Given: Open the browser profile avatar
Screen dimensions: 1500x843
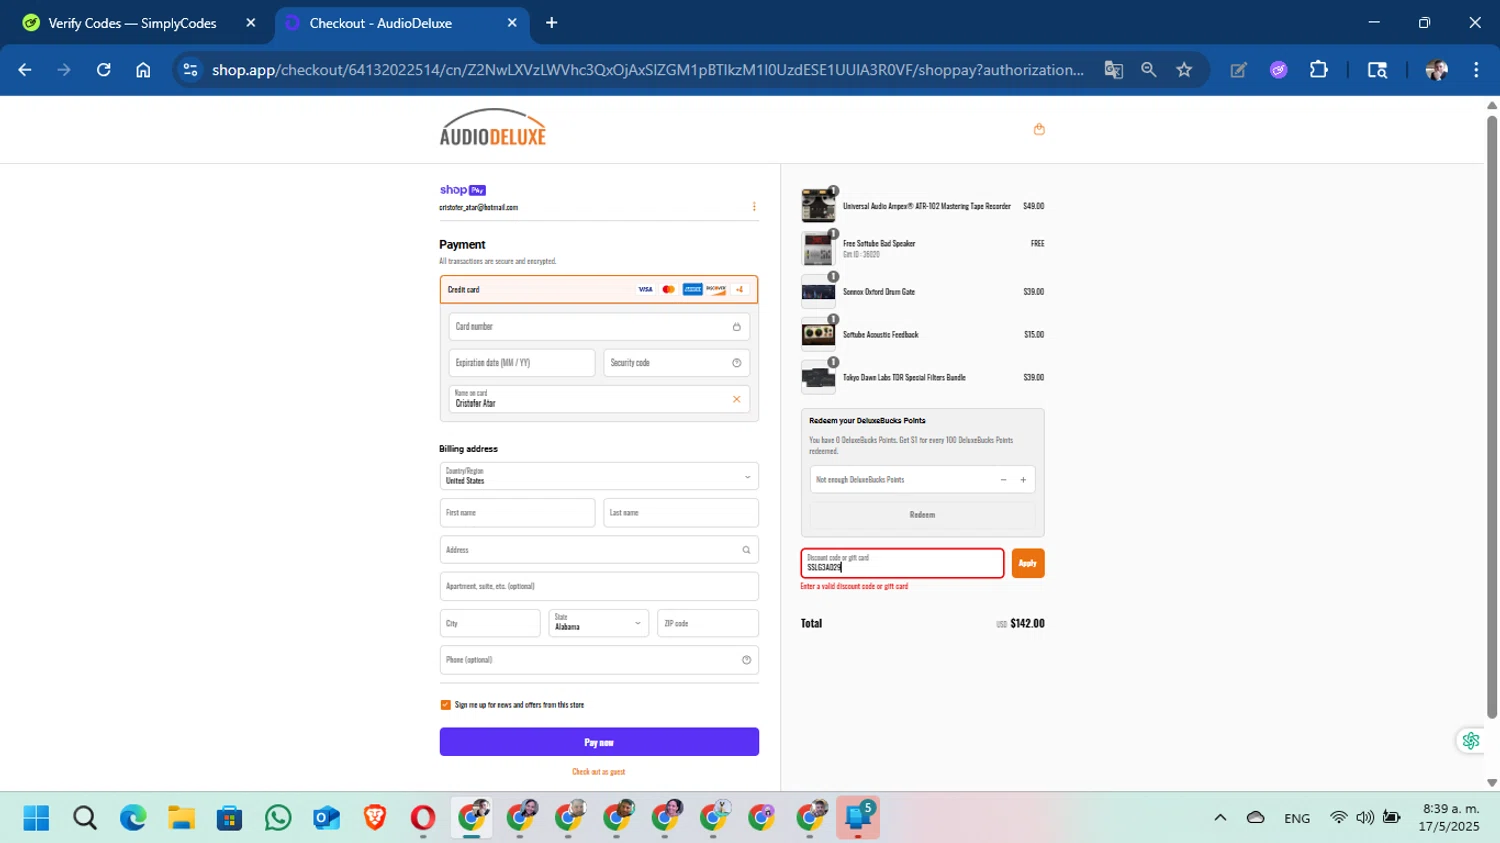Looking at the screenshot, I should coord(1437,70).
